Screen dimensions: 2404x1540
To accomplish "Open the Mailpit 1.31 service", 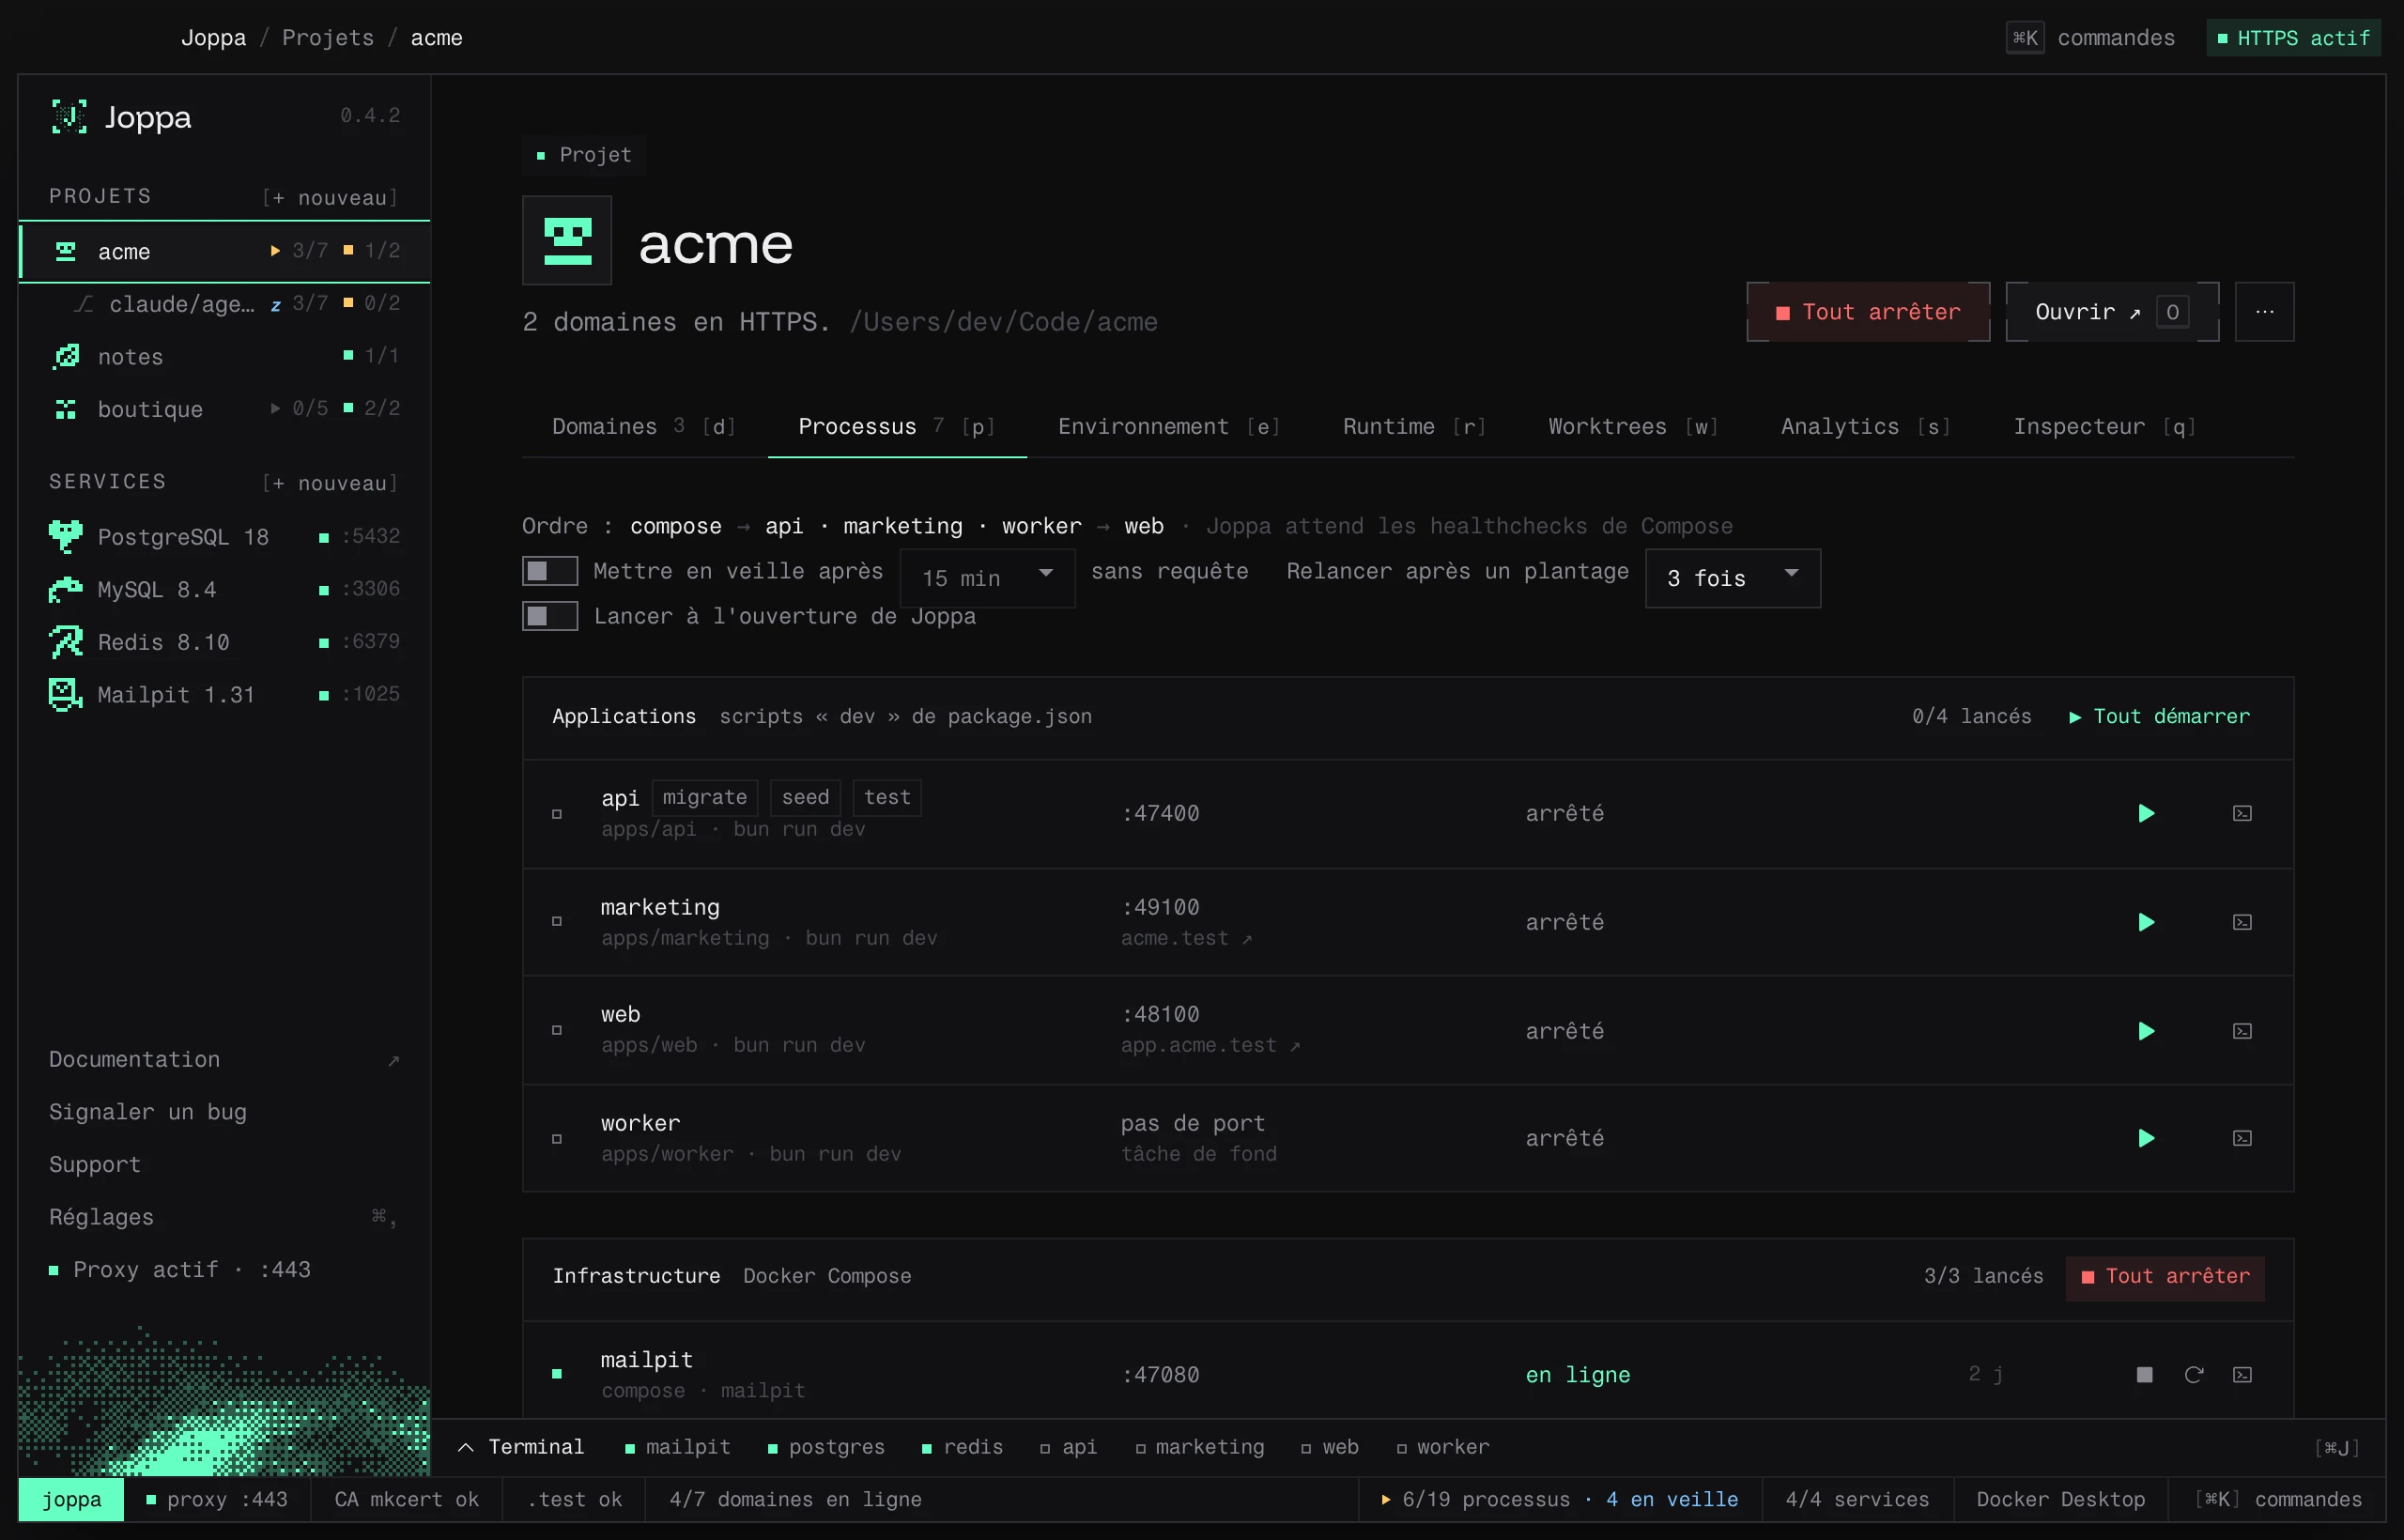I will pyautogui.click(x=224, y=695).
